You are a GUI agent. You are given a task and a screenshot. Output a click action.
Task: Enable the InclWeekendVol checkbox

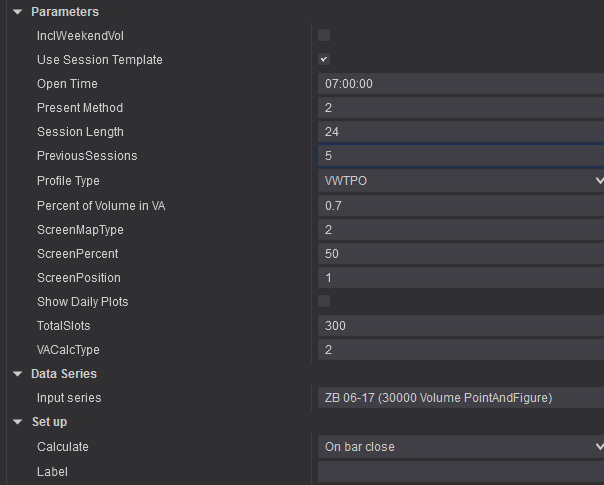point(324,35)
